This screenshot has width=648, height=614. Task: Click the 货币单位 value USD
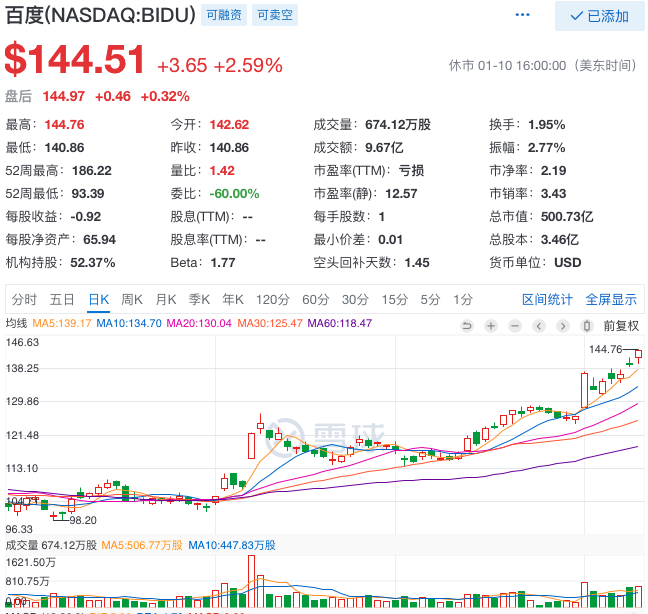(x=567, y=262)
